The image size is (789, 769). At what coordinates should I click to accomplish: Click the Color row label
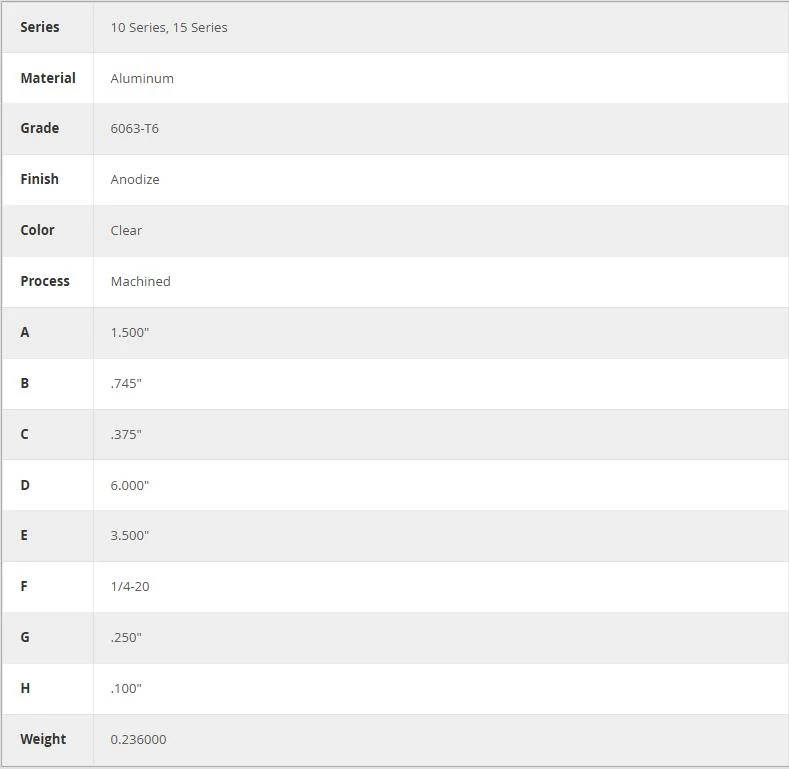point(37,230)
